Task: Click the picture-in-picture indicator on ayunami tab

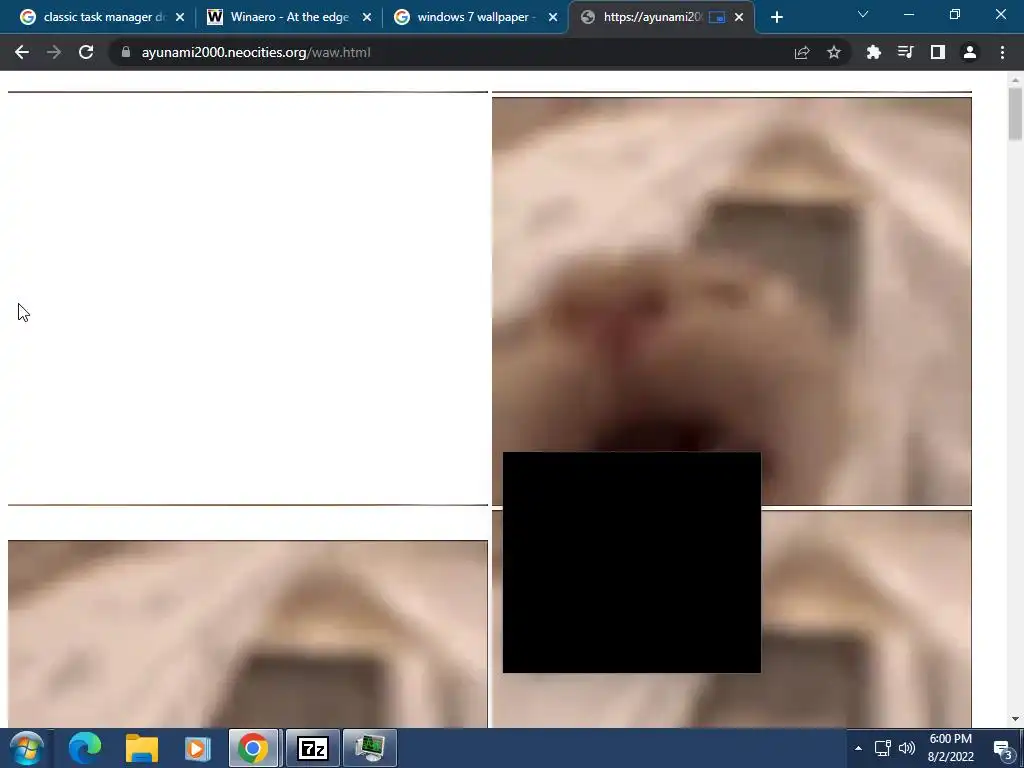Action: [716, 17]
